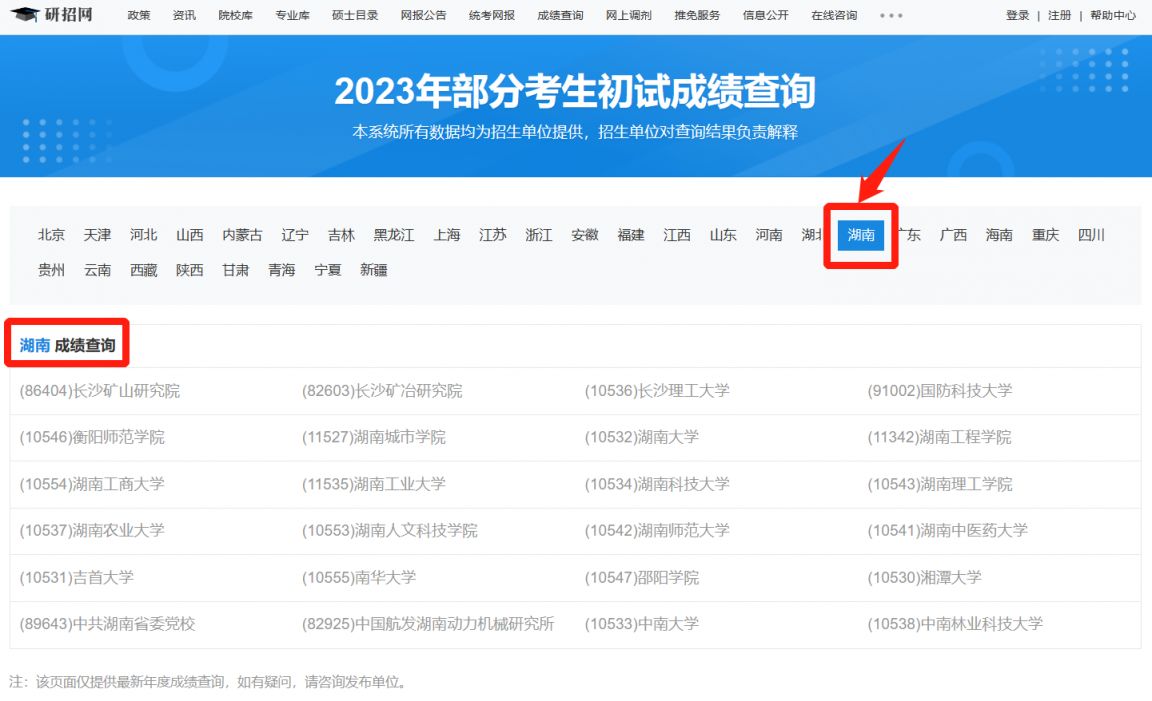Open the 帮助中心 link
Screen dimensions: 1152x701
1113,15
